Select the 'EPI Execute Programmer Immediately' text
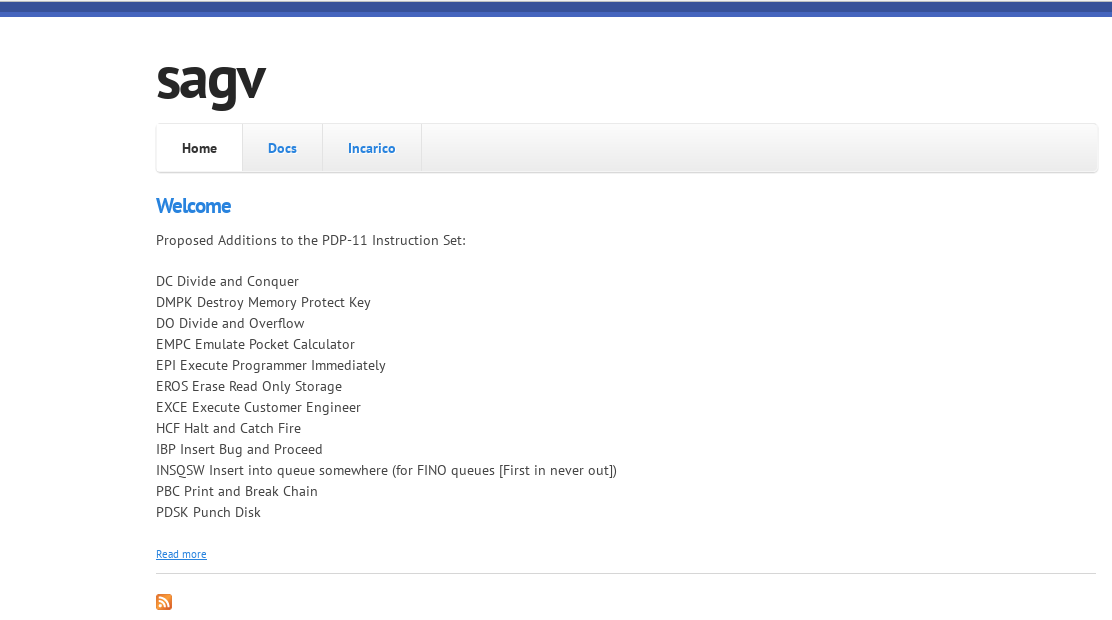The height and width of the screenshot is (620, 1112). [270, 365]
